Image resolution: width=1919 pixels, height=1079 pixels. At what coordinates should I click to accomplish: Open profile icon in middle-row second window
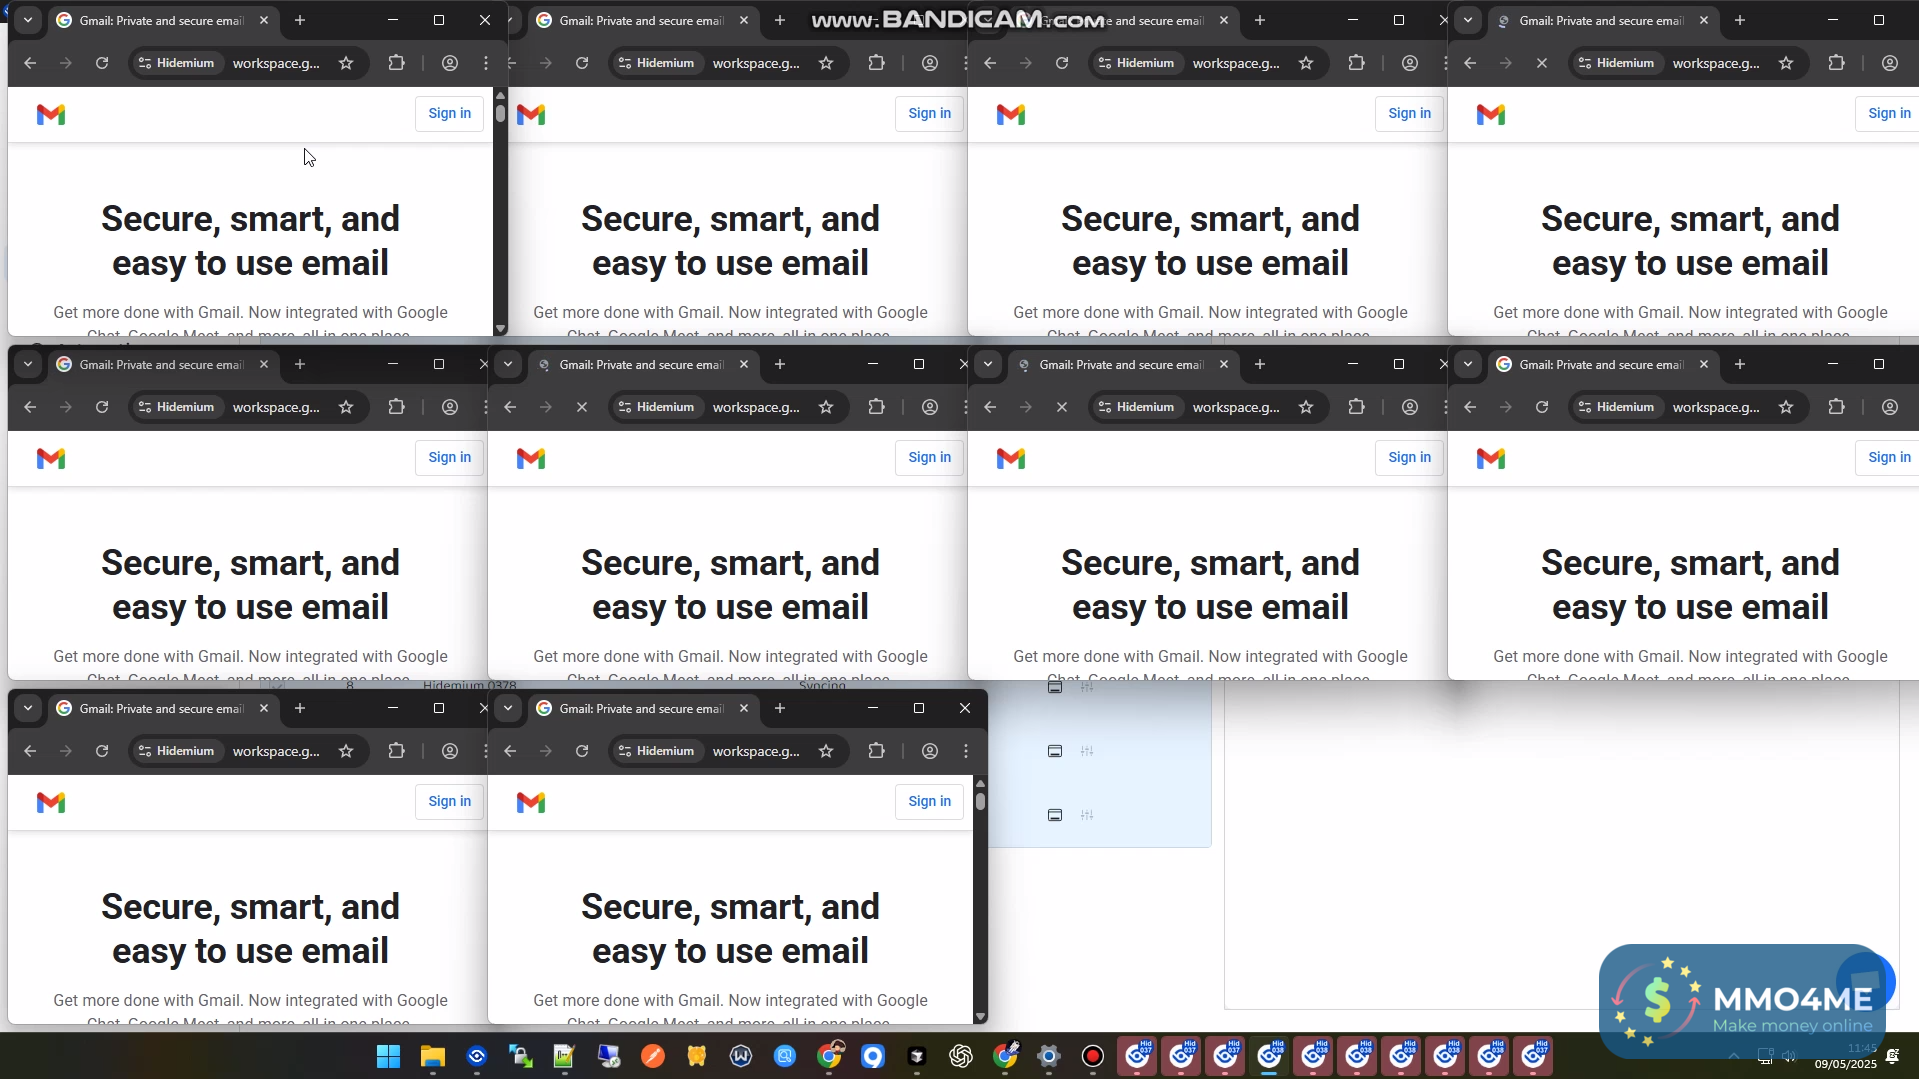pyautogui.click(x=930, y=407)
